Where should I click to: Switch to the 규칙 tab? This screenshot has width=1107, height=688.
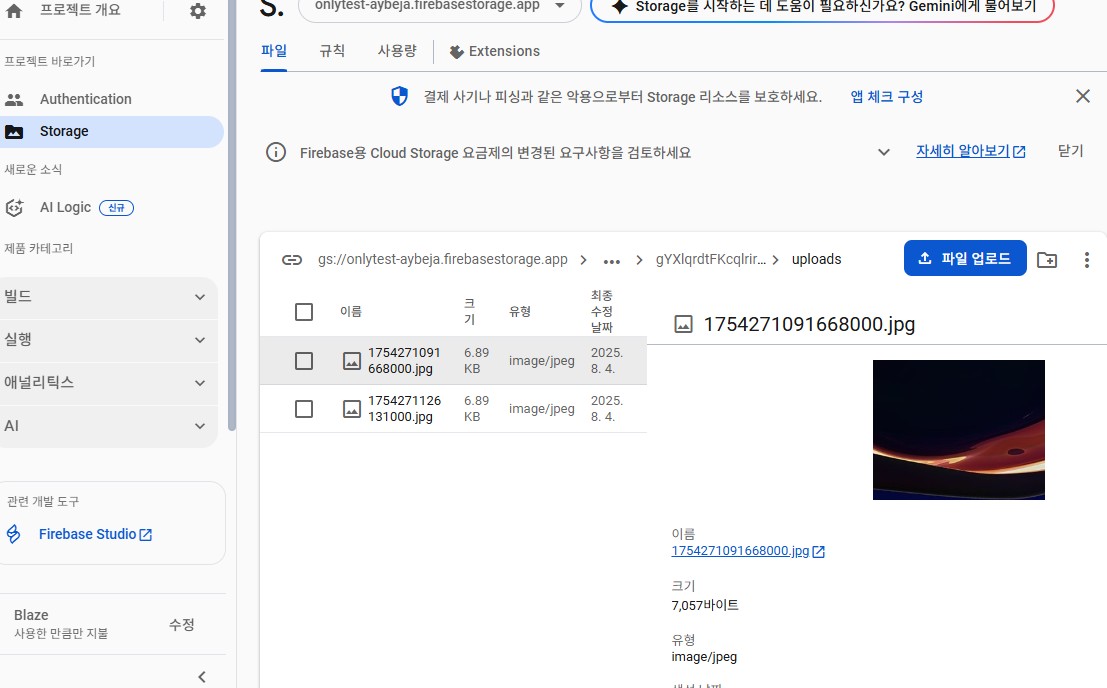click(332, 51)
